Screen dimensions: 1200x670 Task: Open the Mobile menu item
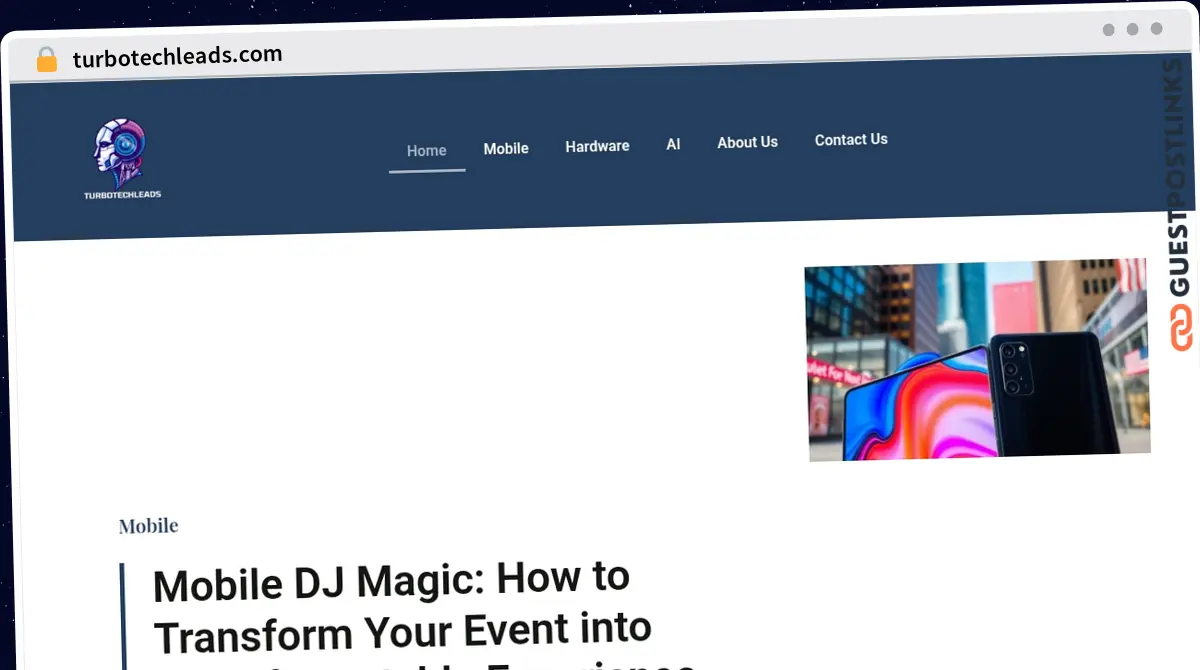point(506,148)
